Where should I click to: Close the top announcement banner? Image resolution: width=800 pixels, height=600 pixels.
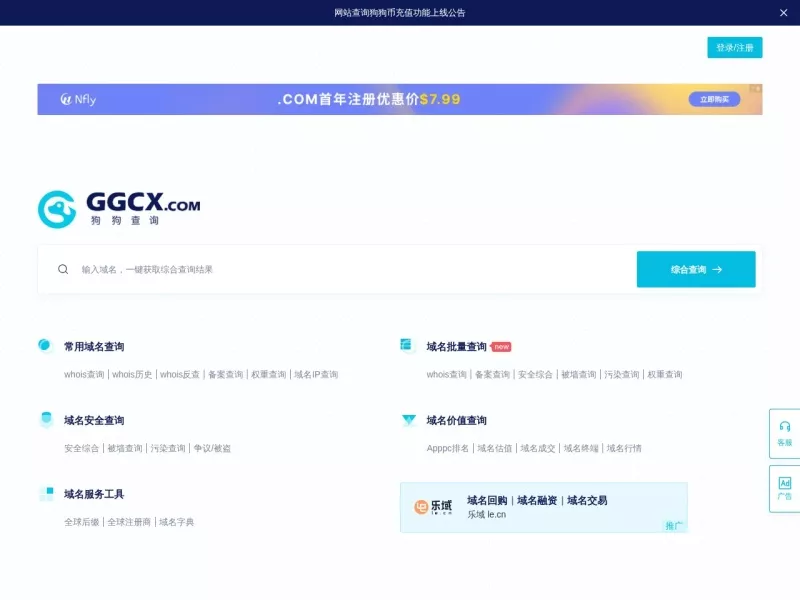783,13
